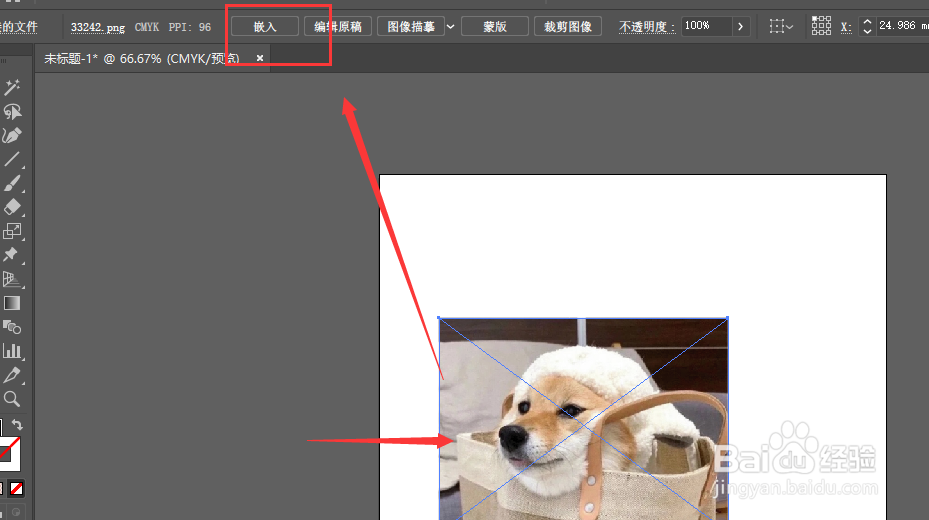
Task: Select the Line Segment tool
Action: click(12, 159)
